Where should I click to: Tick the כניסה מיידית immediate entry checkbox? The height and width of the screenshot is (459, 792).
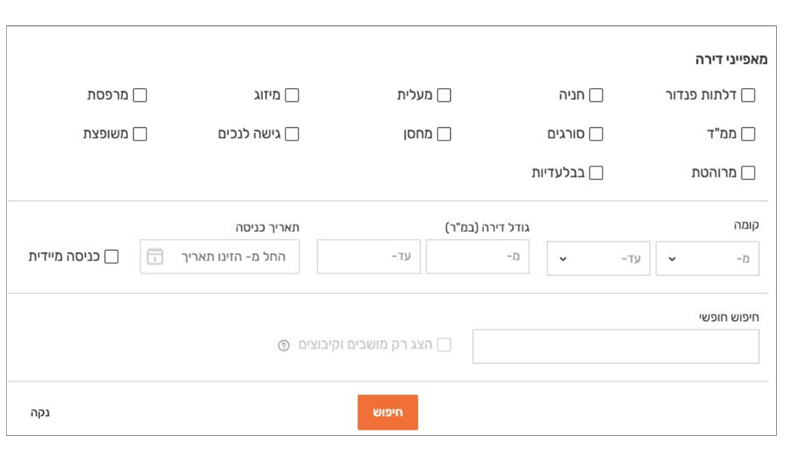click(111, 257)
